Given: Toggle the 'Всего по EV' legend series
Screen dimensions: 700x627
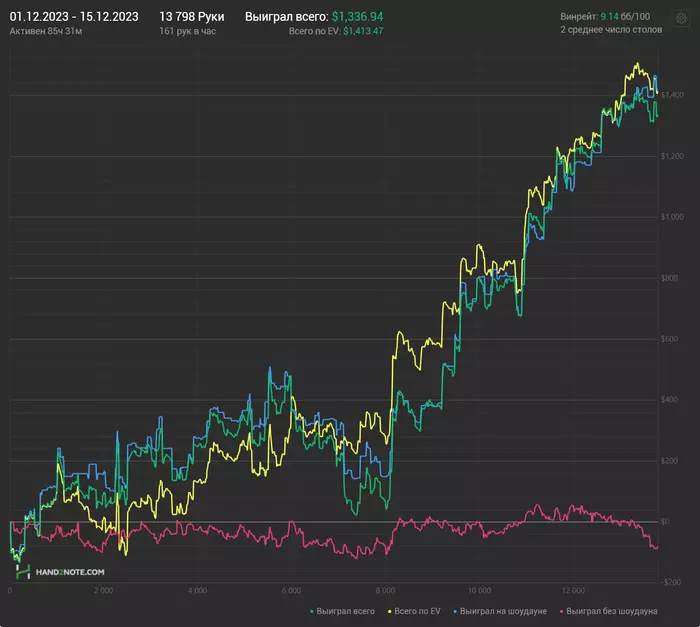Looking at the screenshot, I should pos(414,611).
